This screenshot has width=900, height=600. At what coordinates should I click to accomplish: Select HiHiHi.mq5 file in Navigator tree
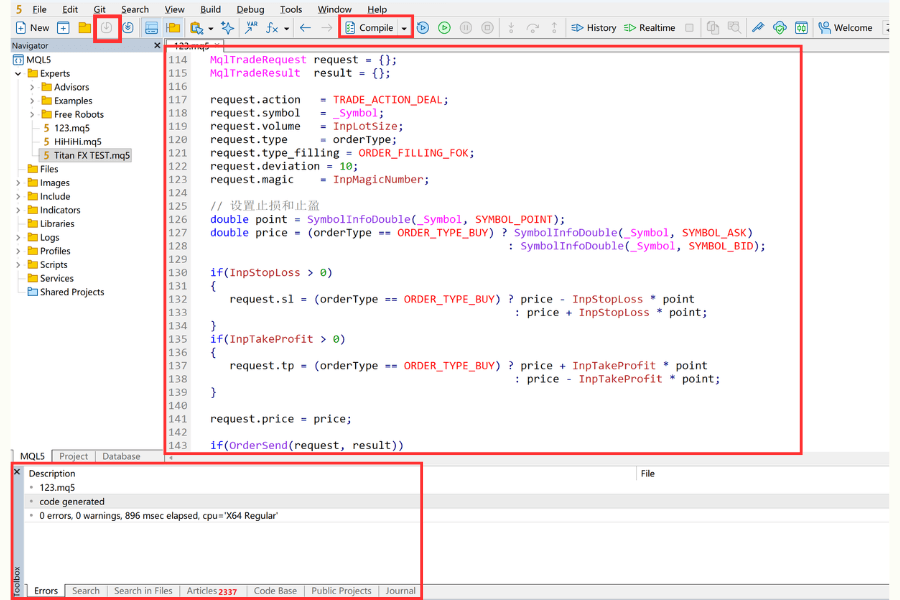(x=77, y=142)
